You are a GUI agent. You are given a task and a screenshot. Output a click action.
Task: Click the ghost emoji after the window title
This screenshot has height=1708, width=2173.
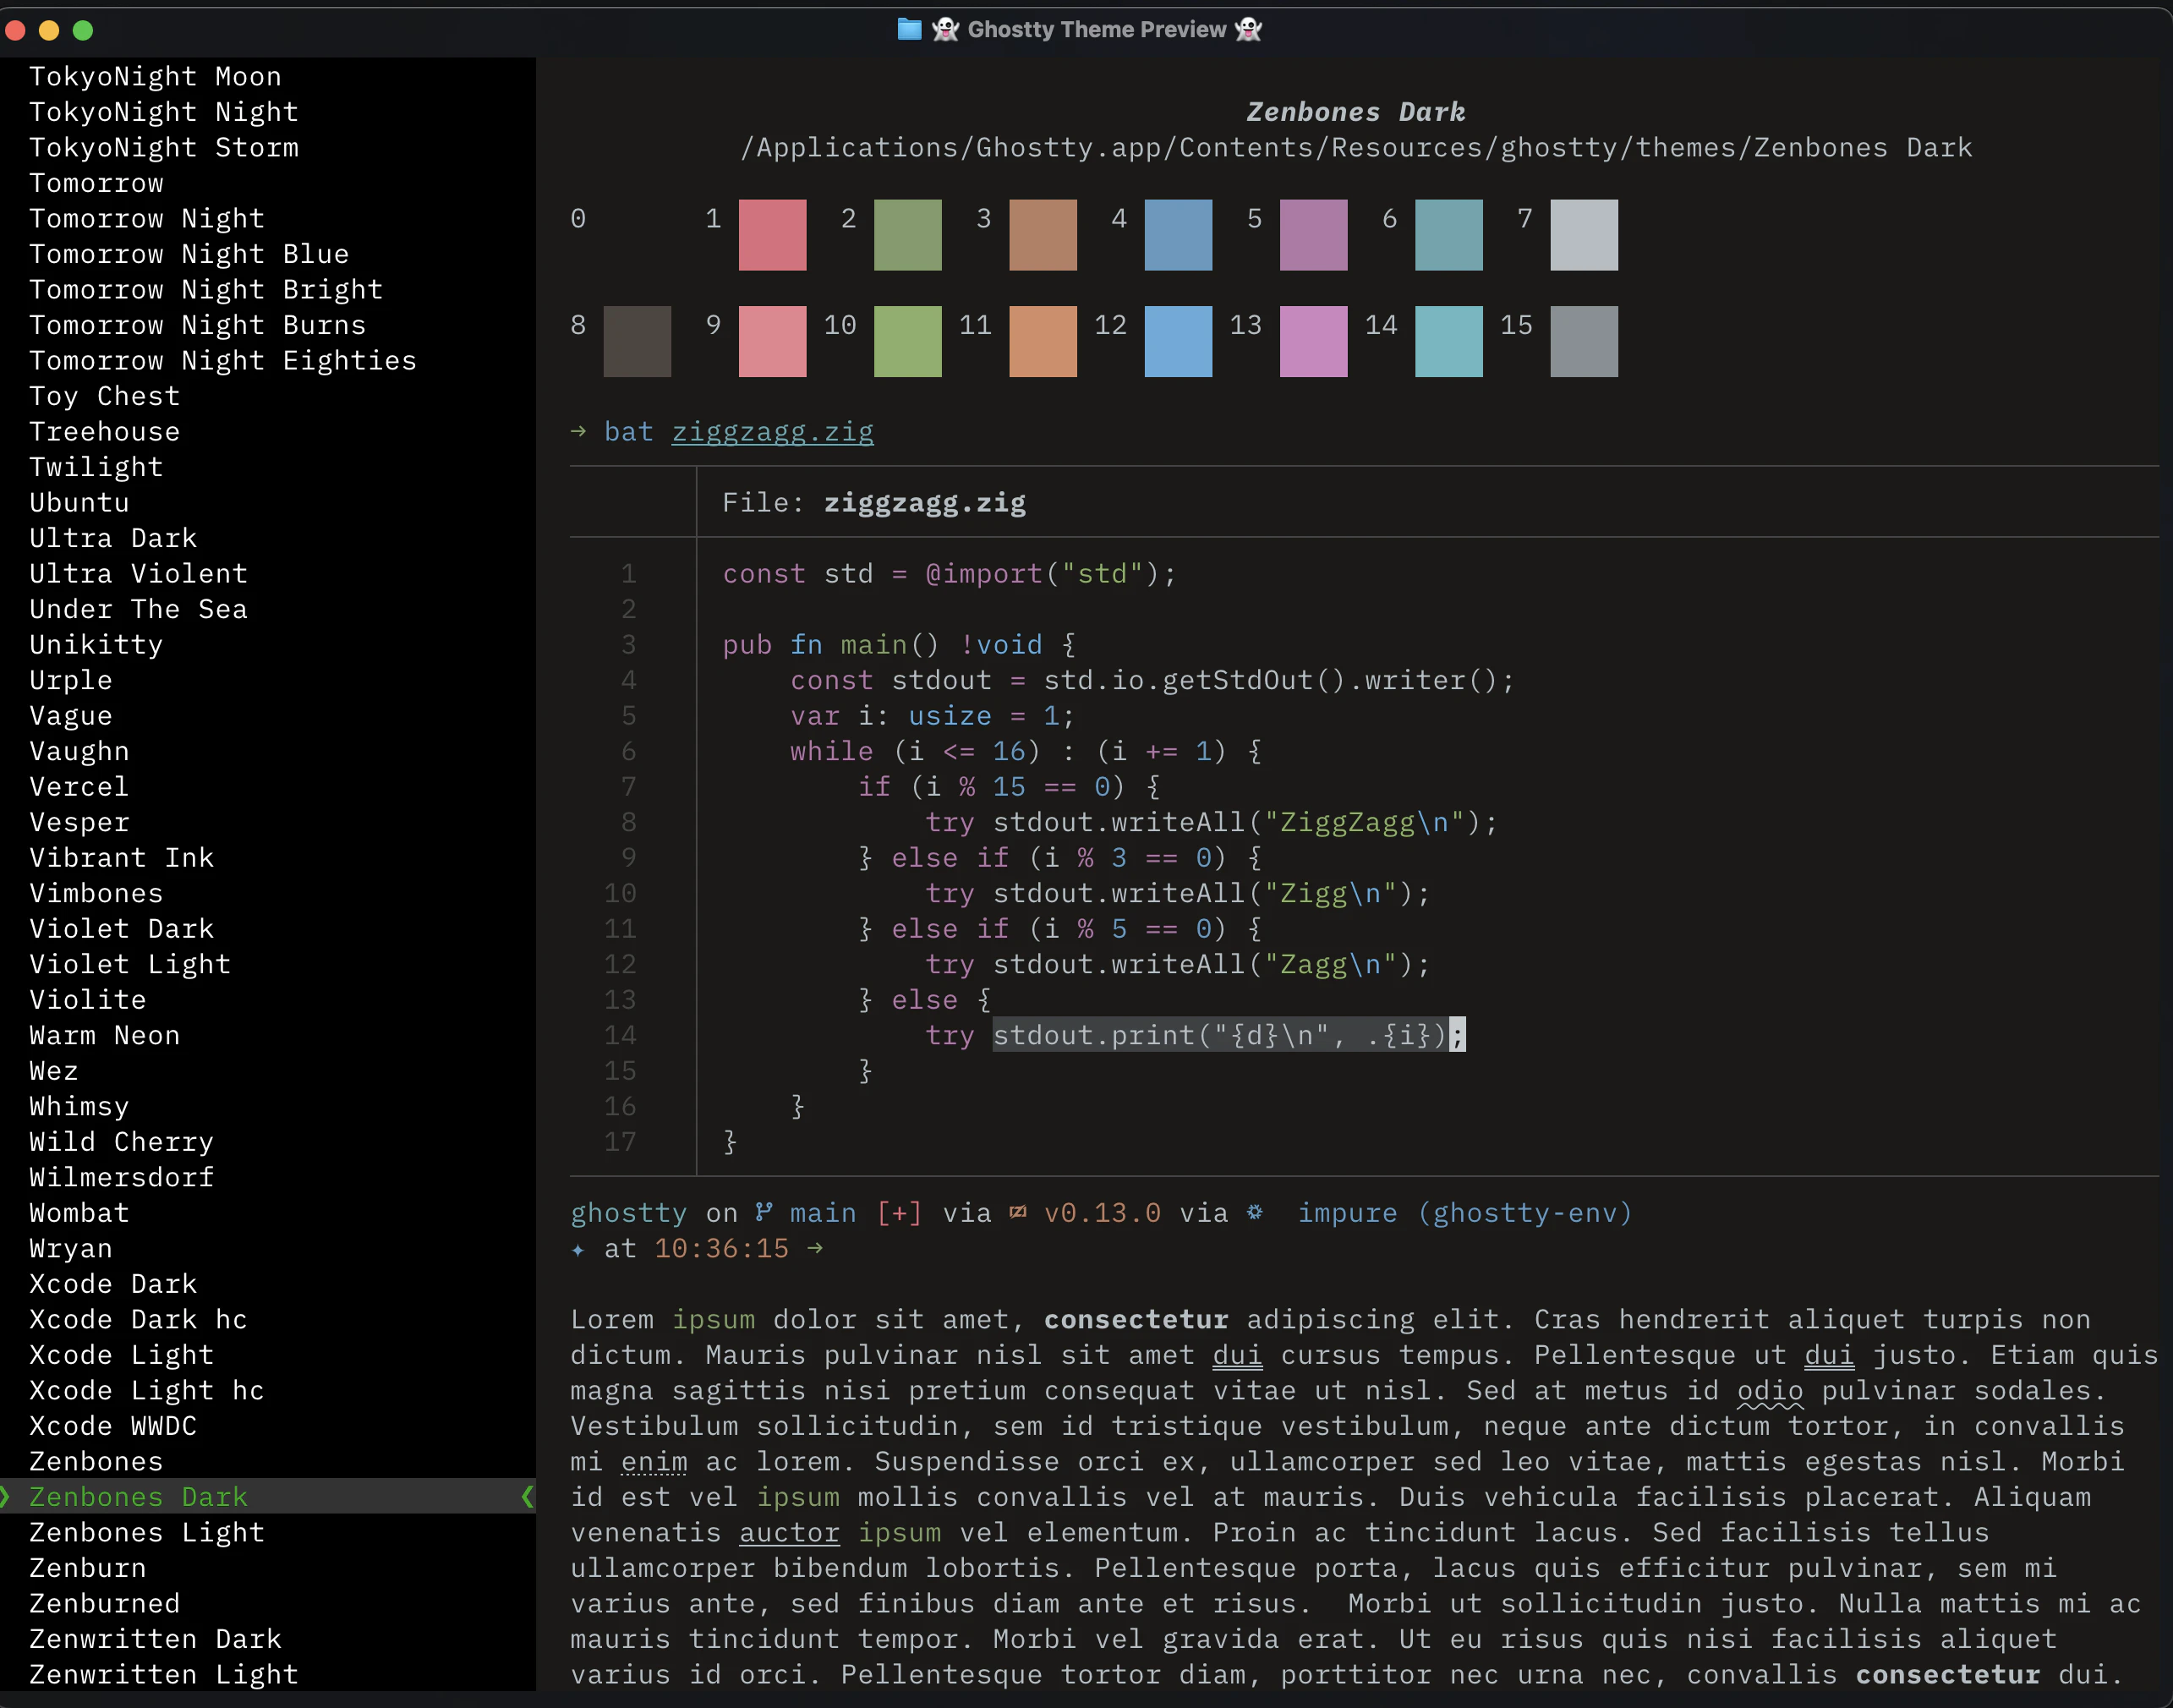click(x=1248, y=29)
